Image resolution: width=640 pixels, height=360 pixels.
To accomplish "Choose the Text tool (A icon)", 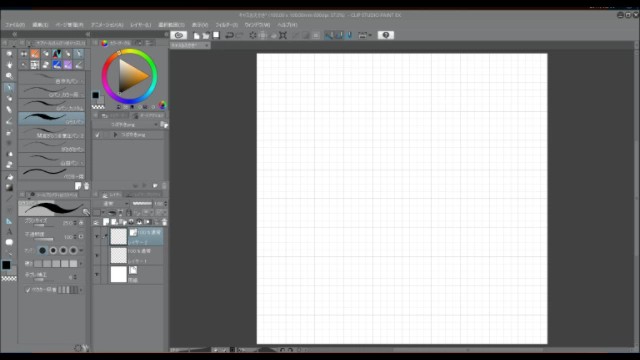I will 9,231.
